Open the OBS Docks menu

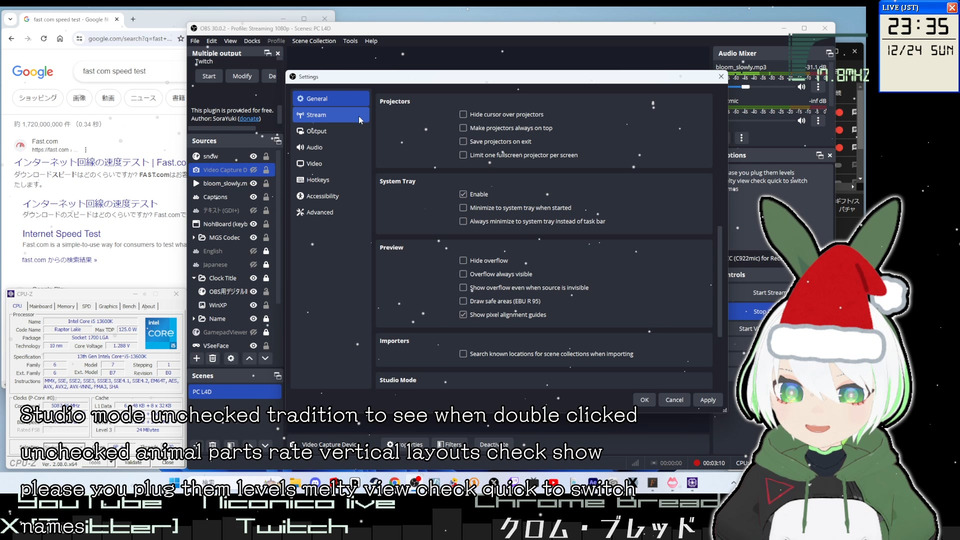coord(252,41)
